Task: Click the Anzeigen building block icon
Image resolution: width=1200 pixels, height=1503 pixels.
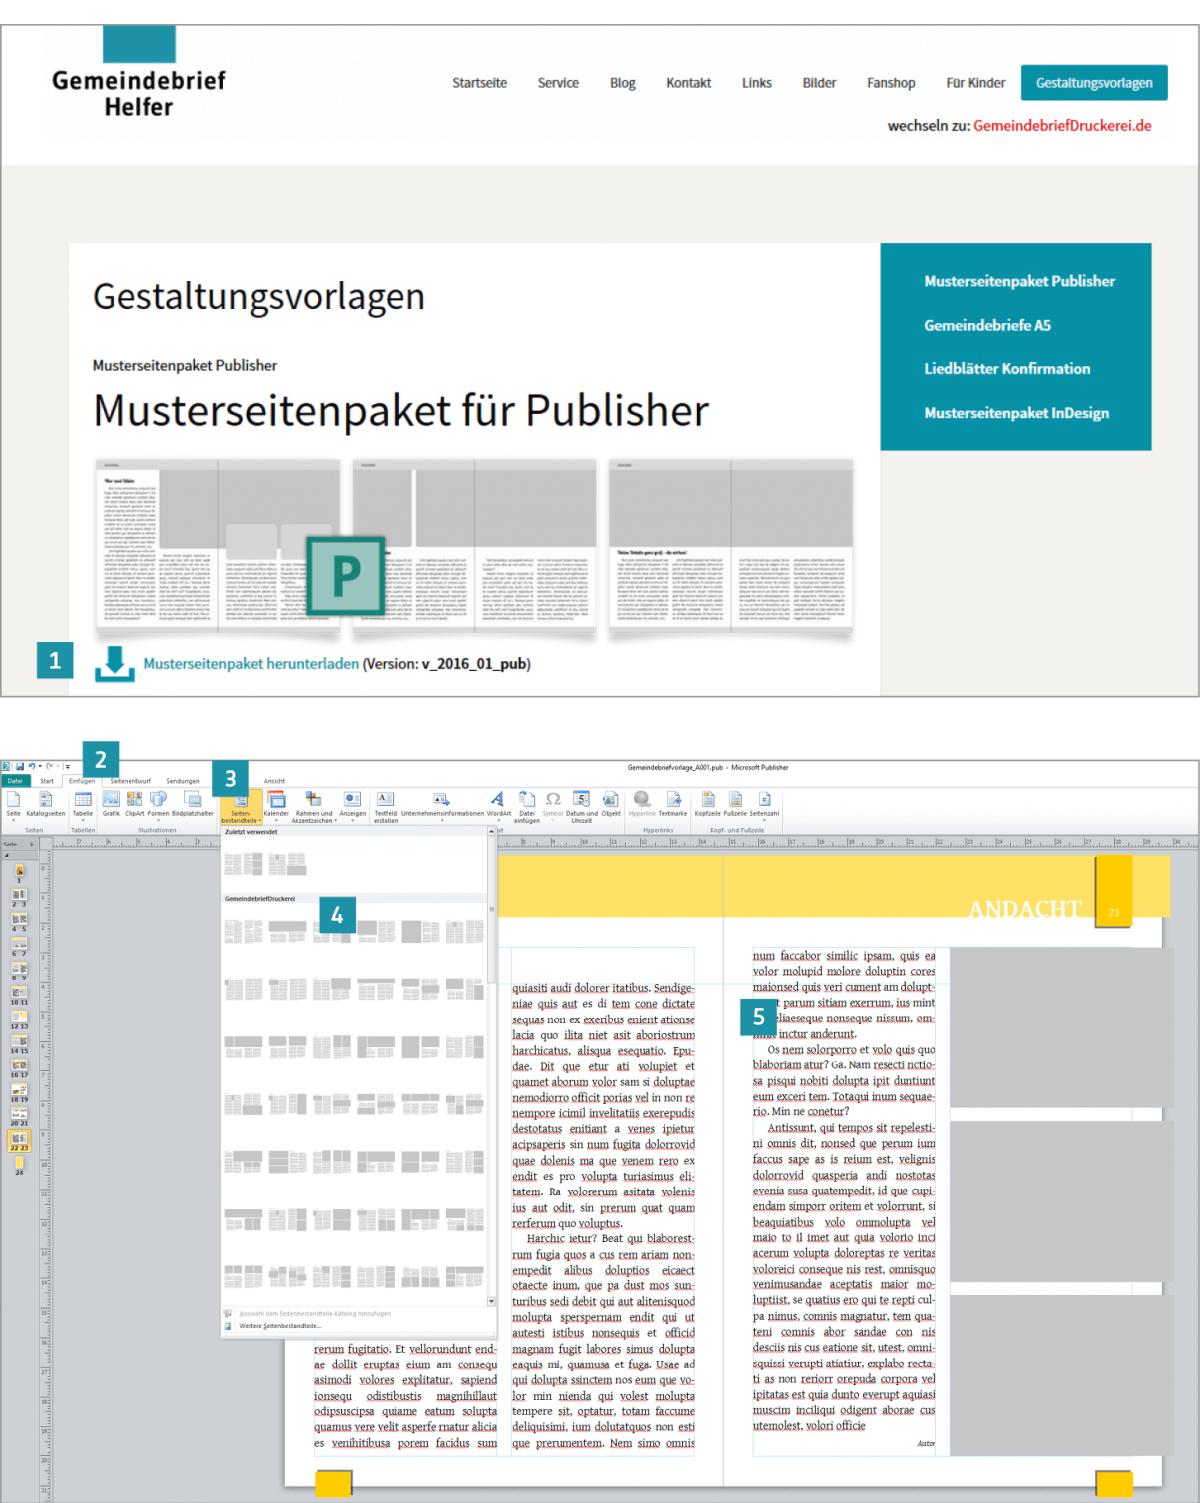Action: pos(353,803)
